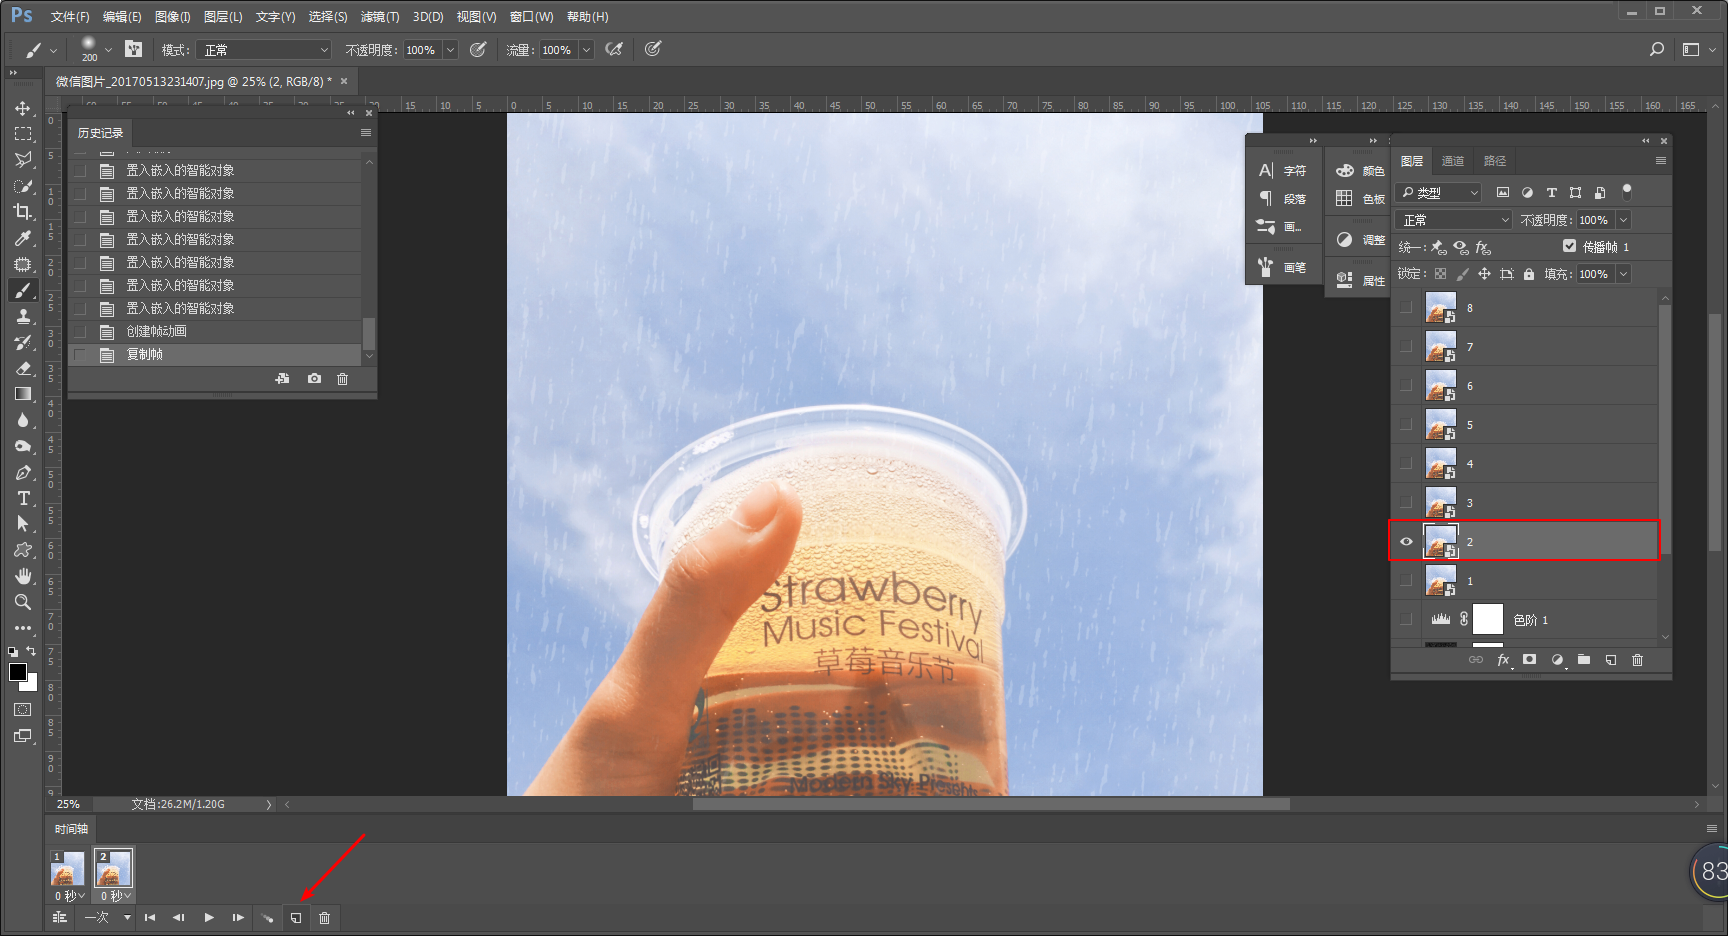1728x936 pixels.
Task: Hide layer 2 with its eye icon
Action: pos(1407,542)
